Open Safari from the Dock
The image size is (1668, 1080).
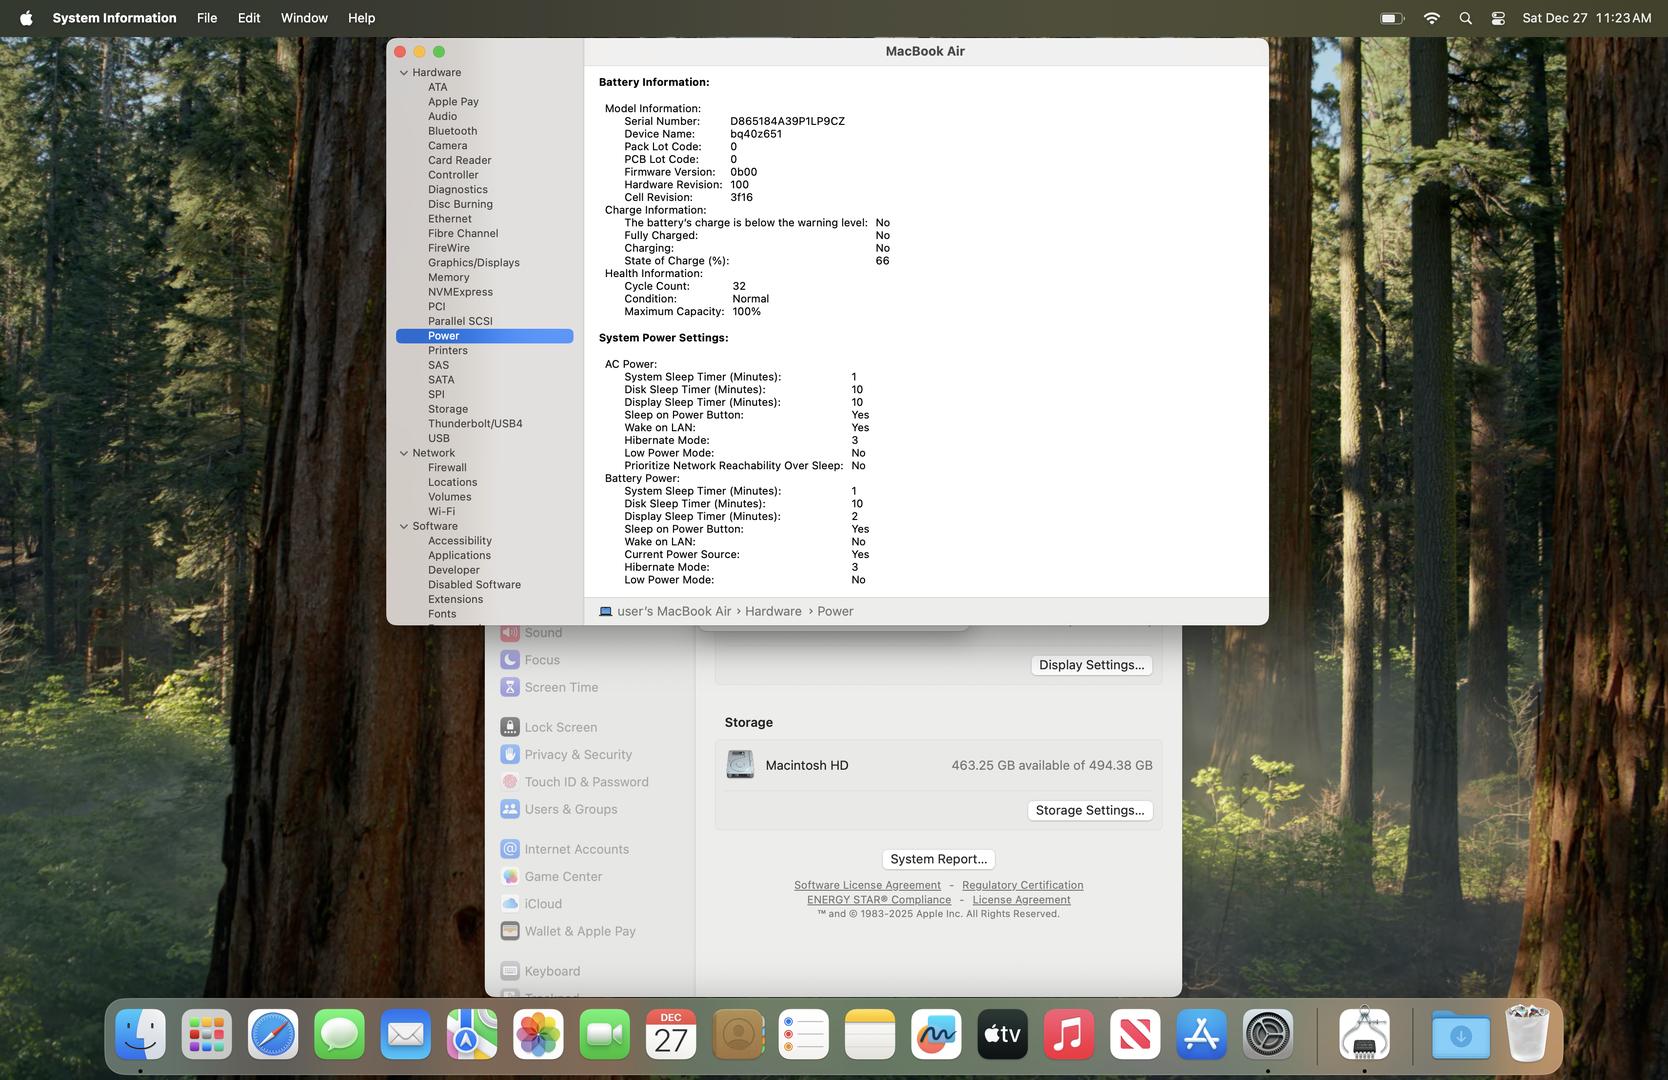[x=273, y=1035]
